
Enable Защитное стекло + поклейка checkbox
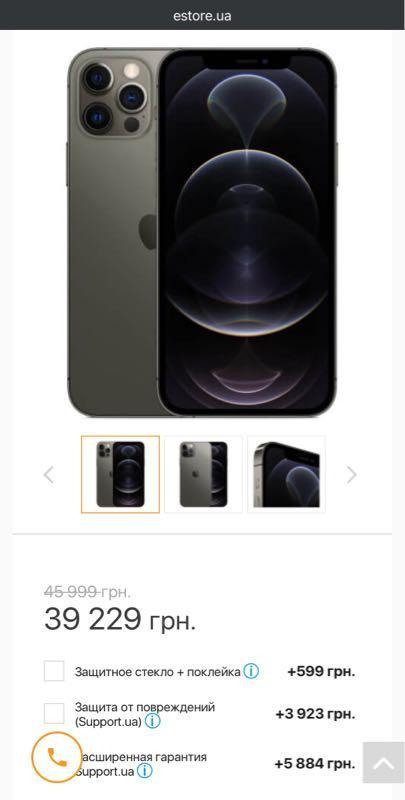click(54, 671)
